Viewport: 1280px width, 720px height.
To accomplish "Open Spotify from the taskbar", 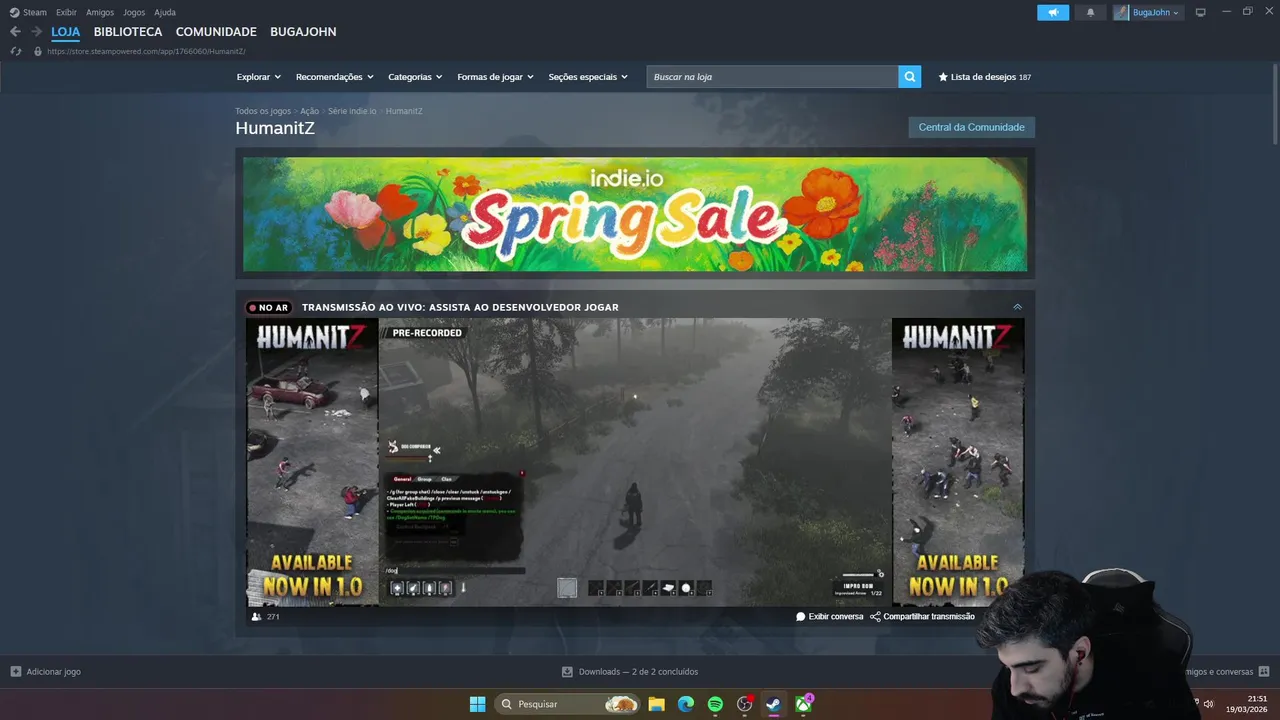I will point(715,704).
